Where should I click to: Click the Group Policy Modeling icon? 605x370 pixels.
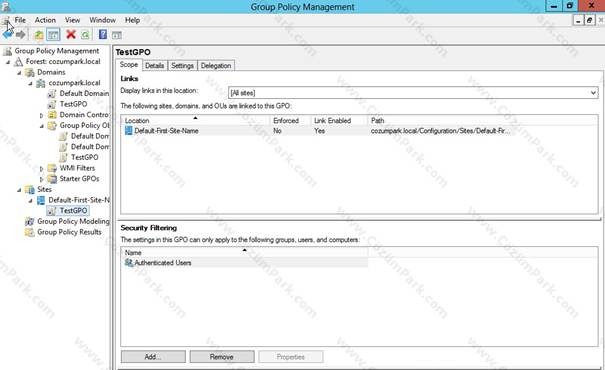pyautogui.click(x=29, y=221)
